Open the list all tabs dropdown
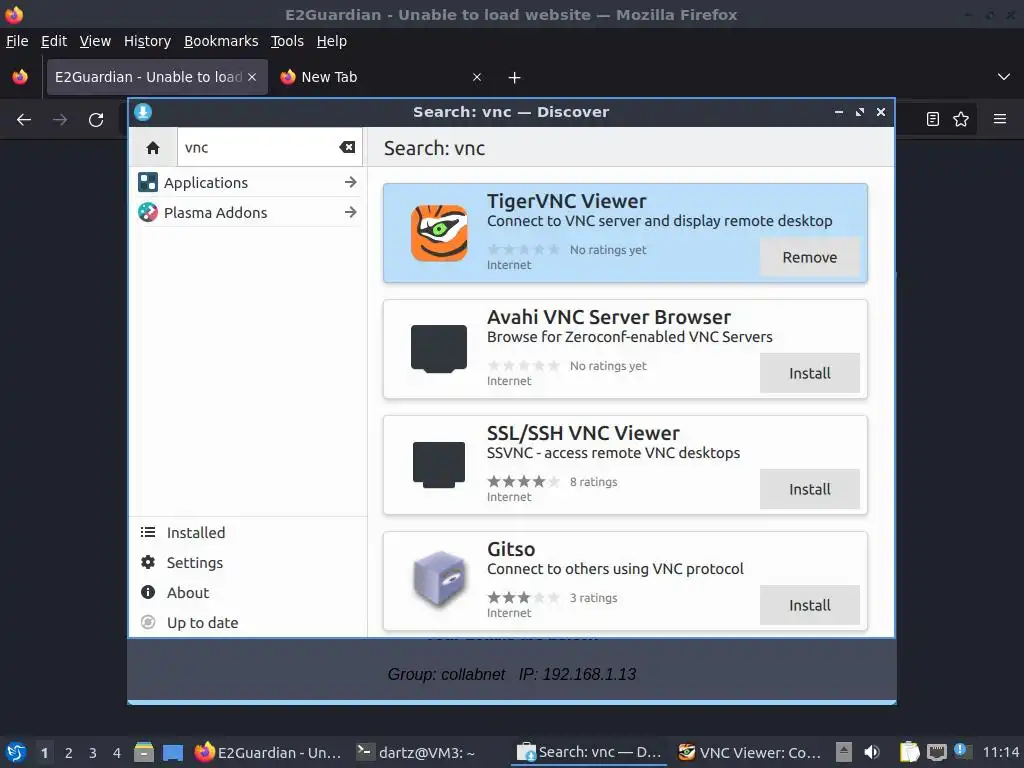 click(1004, 77)
